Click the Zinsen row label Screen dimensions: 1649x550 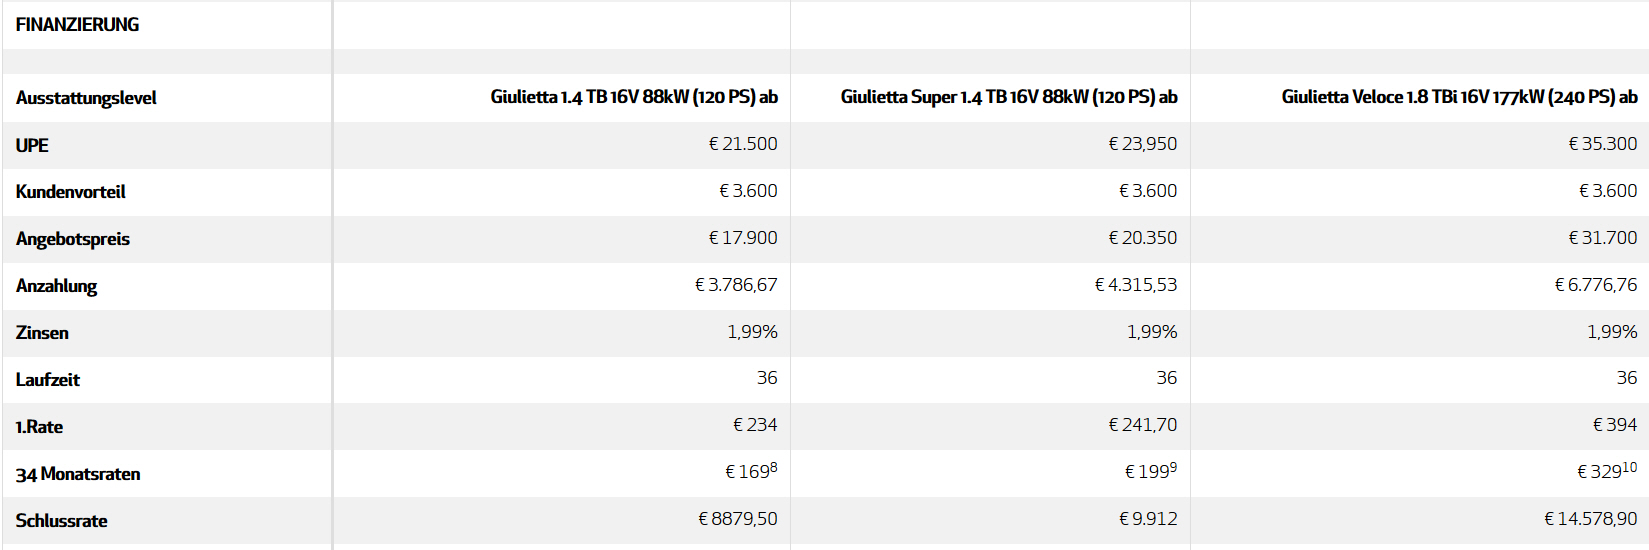[x=42, y=333]
